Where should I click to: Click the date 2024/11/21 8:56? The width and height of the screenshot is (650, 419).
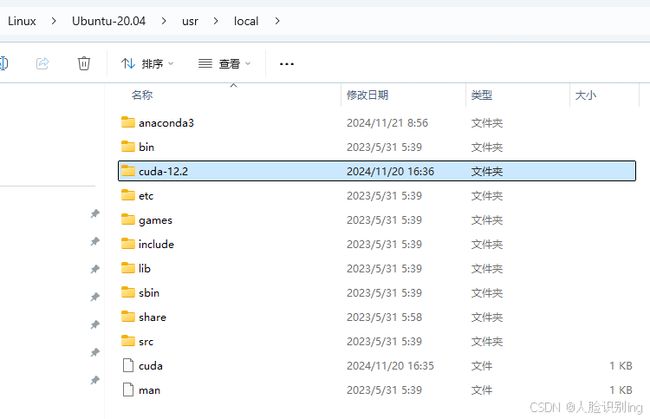(387, 123)
